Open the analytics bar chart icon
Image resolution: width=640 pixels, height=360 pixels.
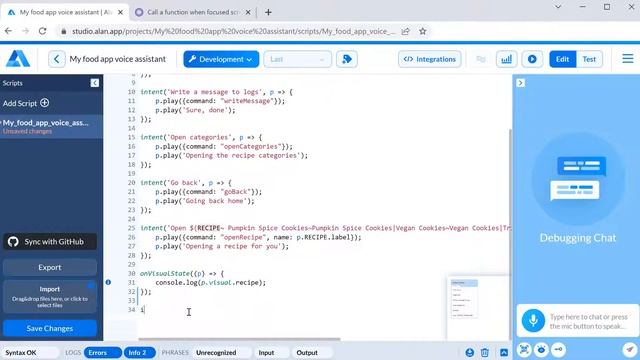pos(507,59)
